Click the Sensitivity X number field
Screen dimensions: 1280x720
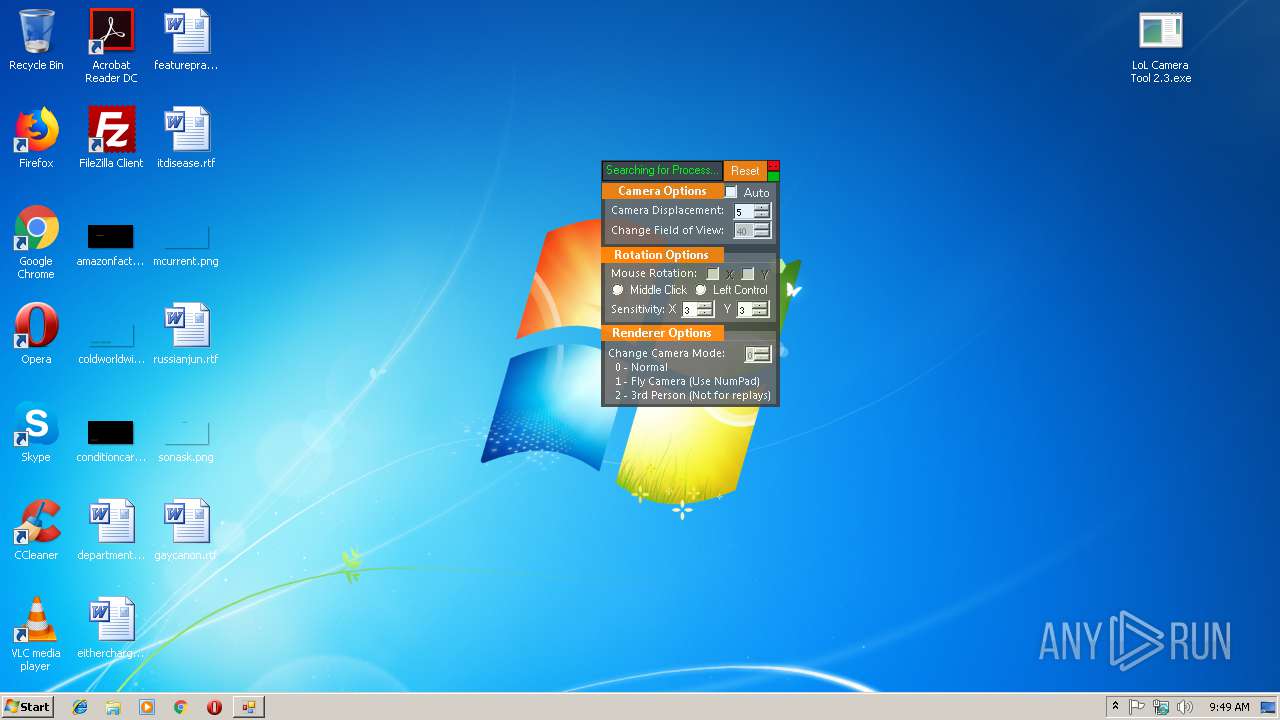pyautogui.click(x=689, y=310)
